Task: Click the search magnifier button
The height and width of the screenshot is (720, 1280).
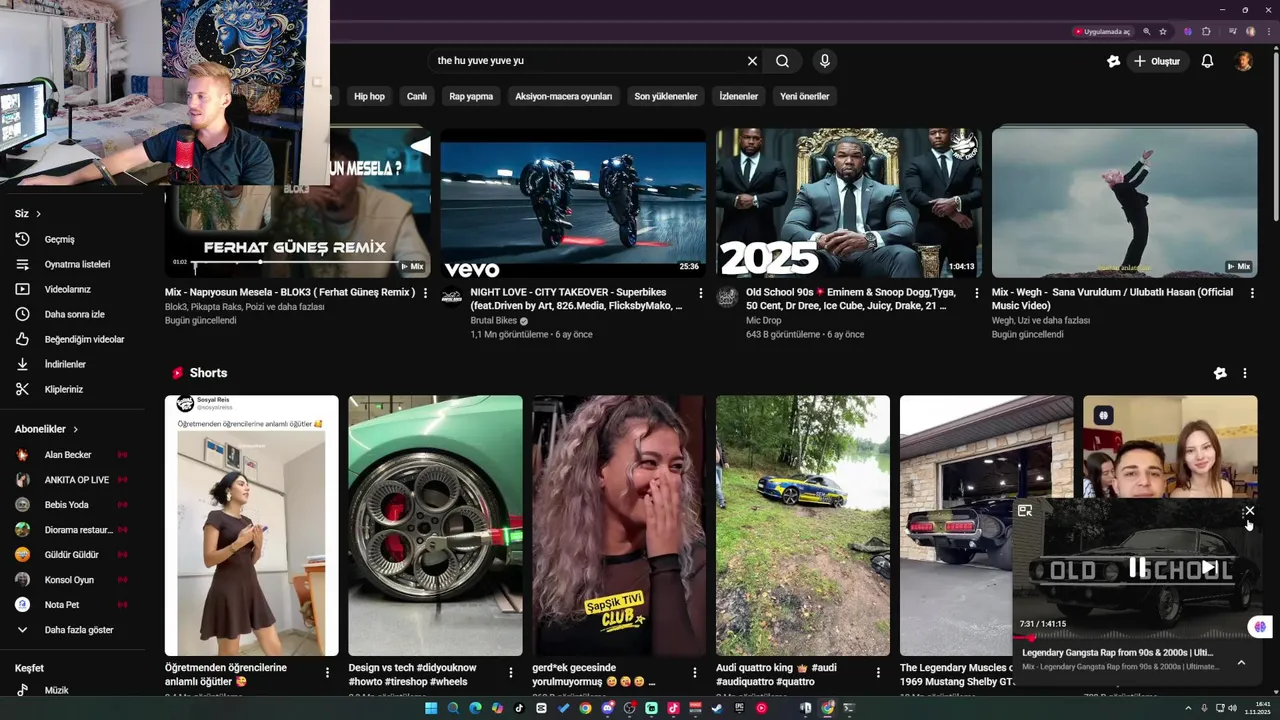Action: [x=782, y=61]
